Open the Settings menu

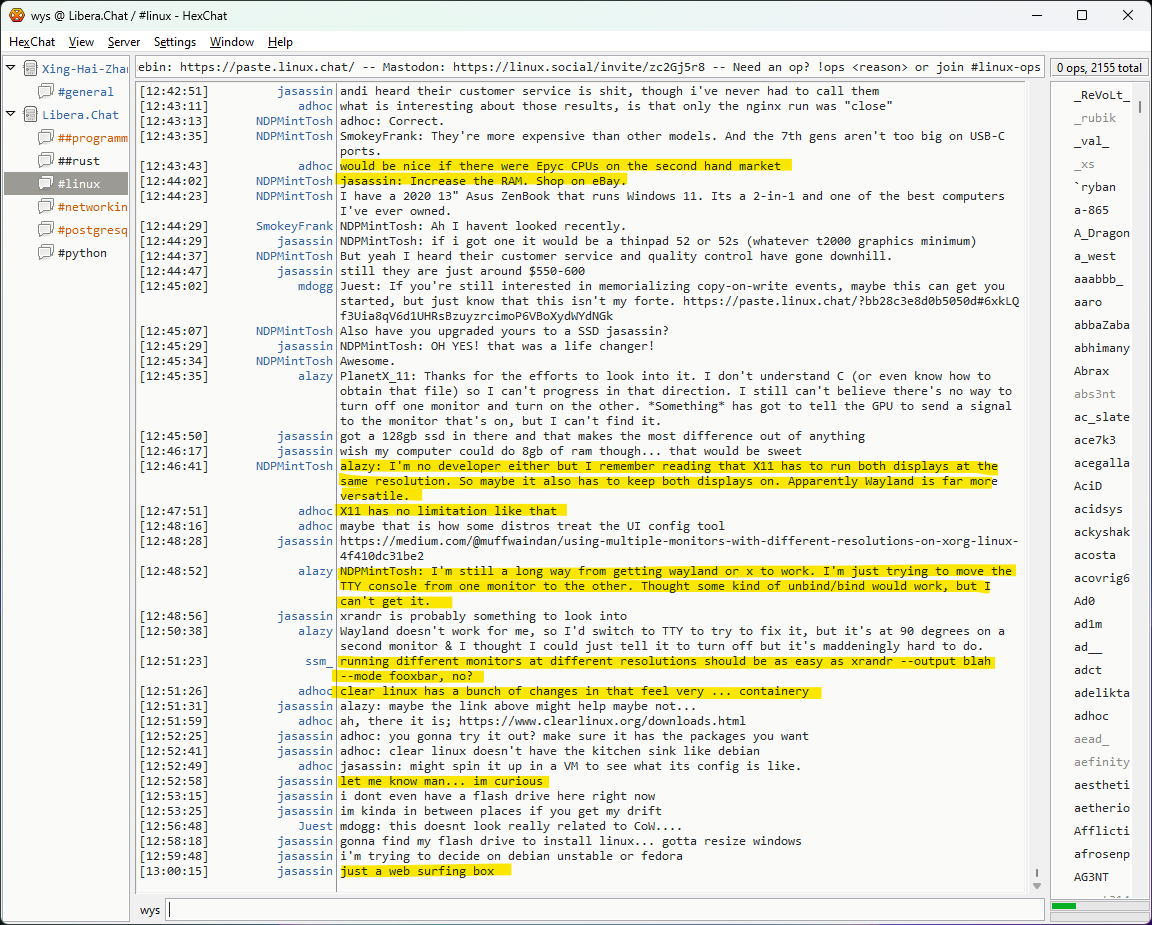point(175,42)
